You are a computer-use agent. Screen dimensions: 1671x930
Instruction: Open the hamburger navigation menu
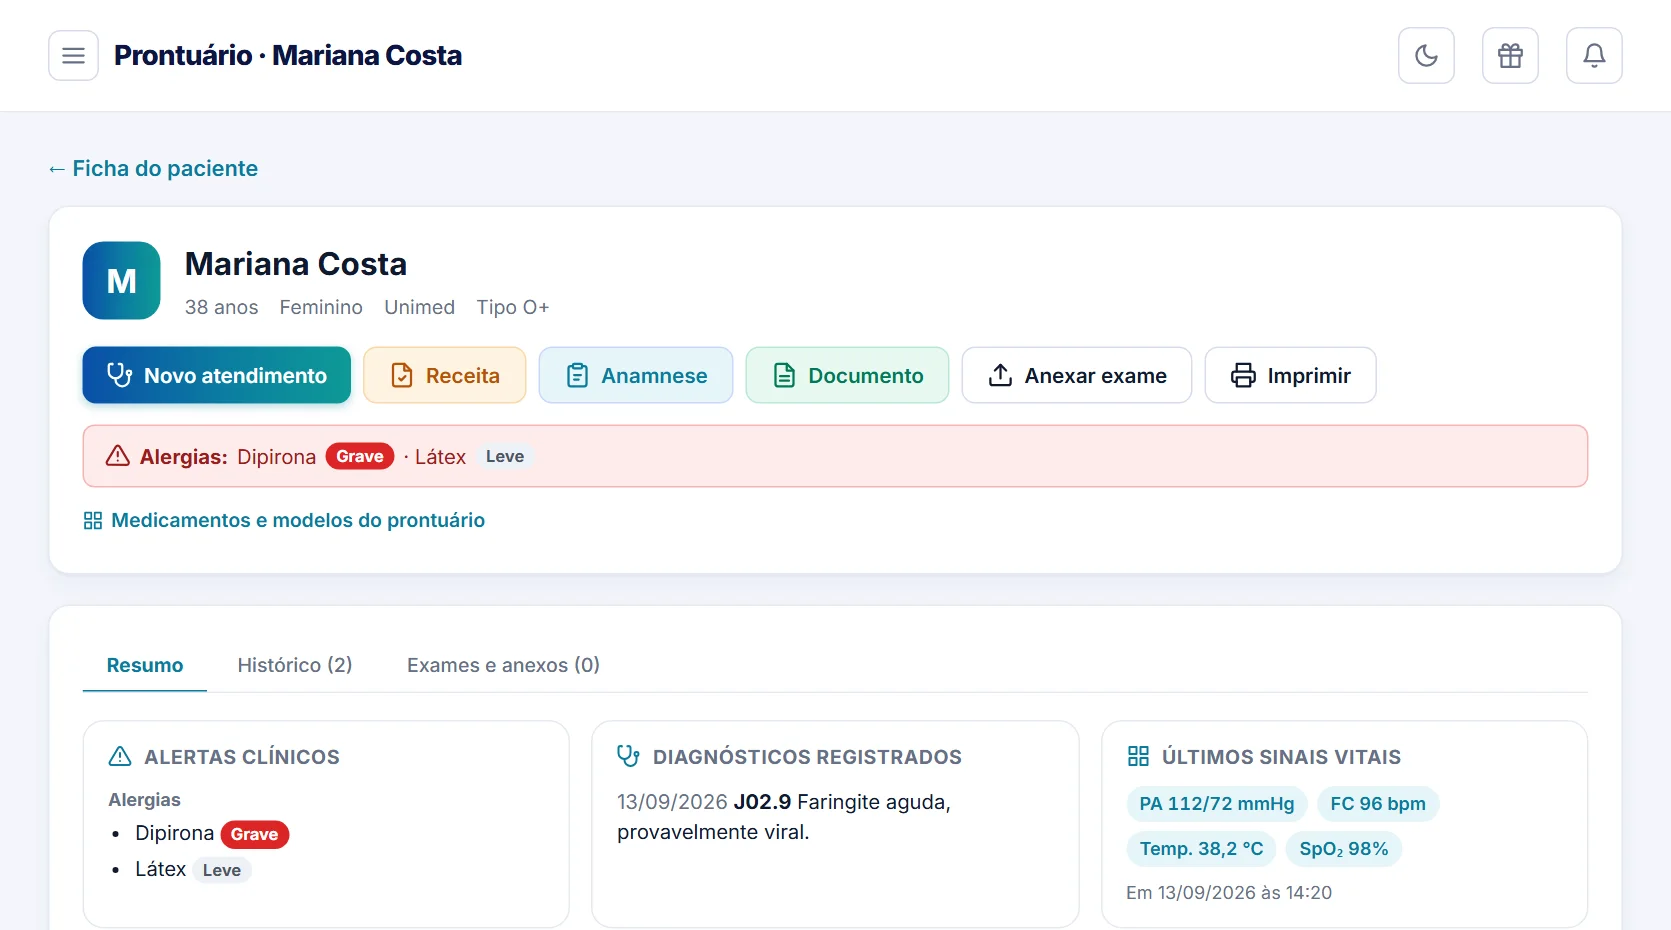click(x=73, y=55)
